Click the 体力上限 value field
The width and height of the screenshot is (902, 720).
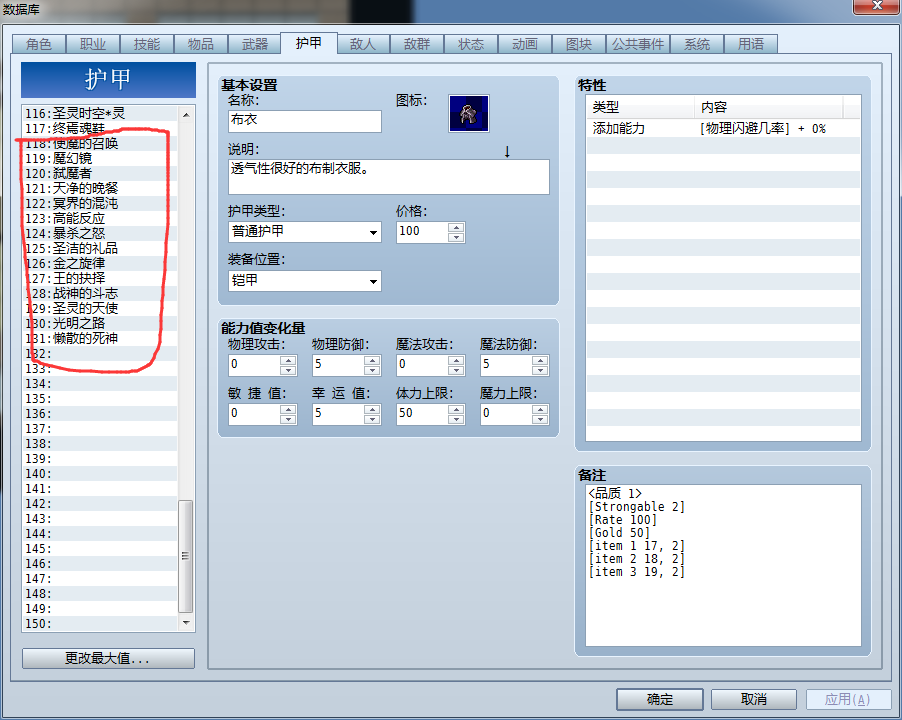422,413
